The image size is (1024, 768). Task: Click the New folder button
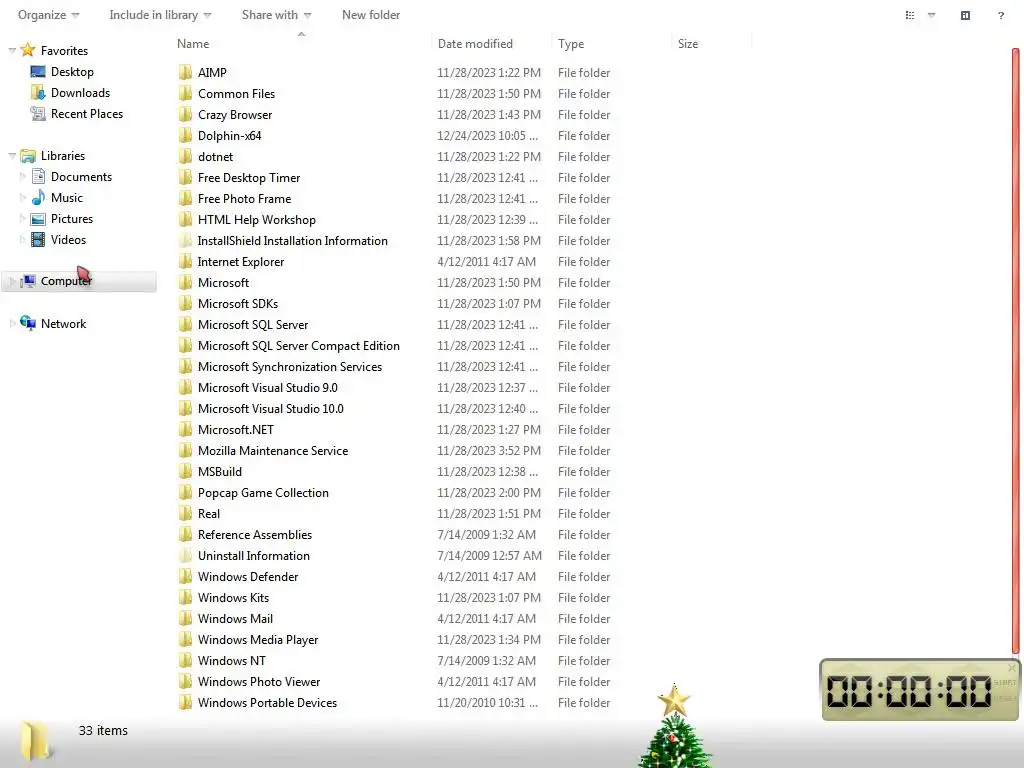371,15
